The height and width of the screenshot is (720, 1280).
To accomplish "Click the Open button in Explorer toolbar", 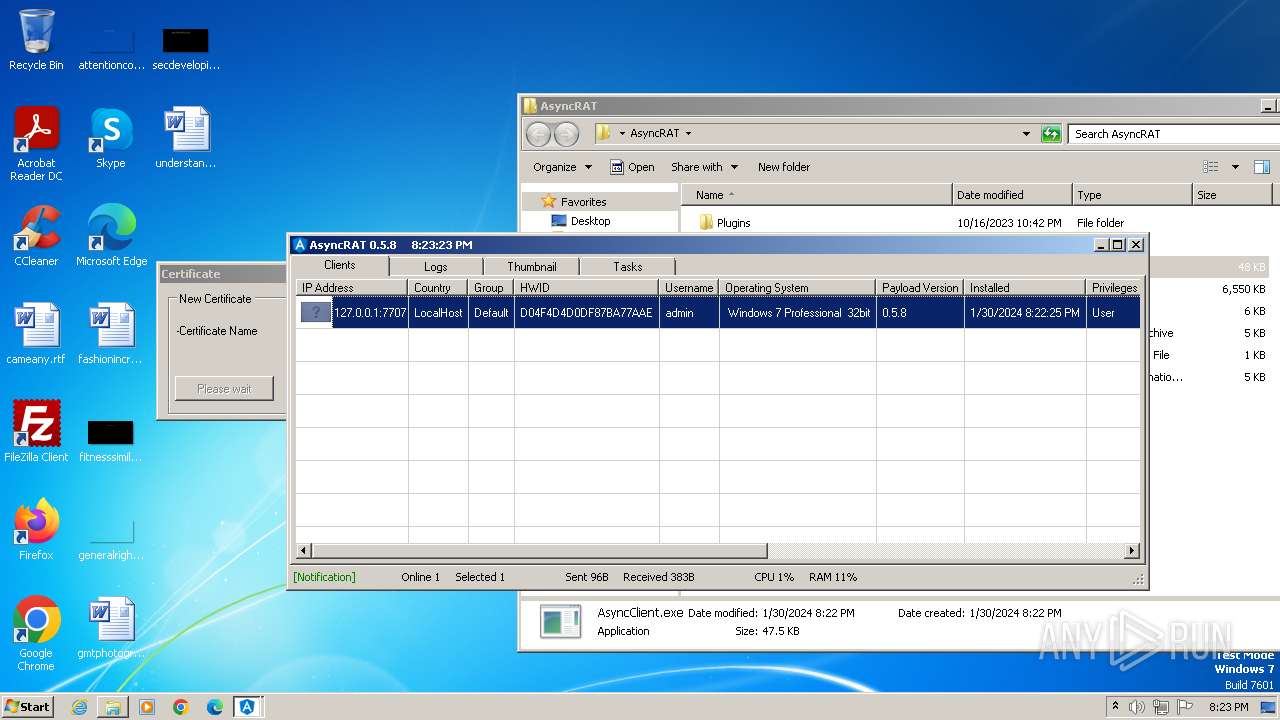I will point(632,167).
